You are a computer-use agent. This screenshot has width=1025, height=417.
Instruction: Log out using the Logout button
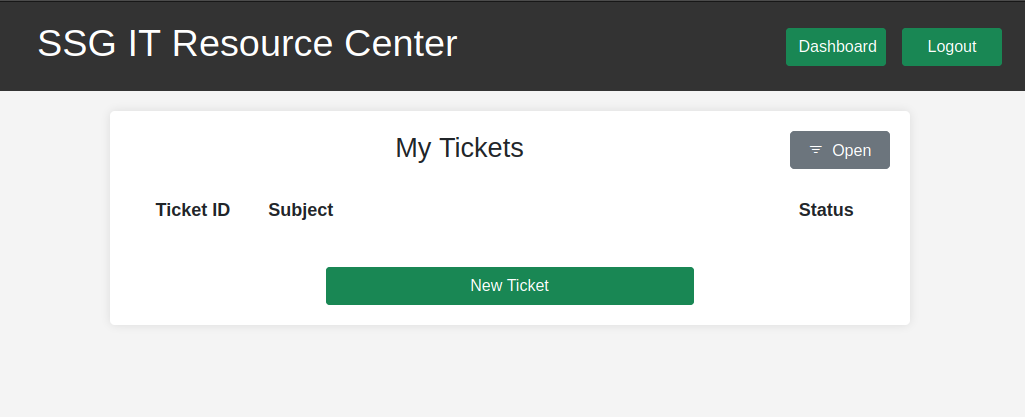951,47
